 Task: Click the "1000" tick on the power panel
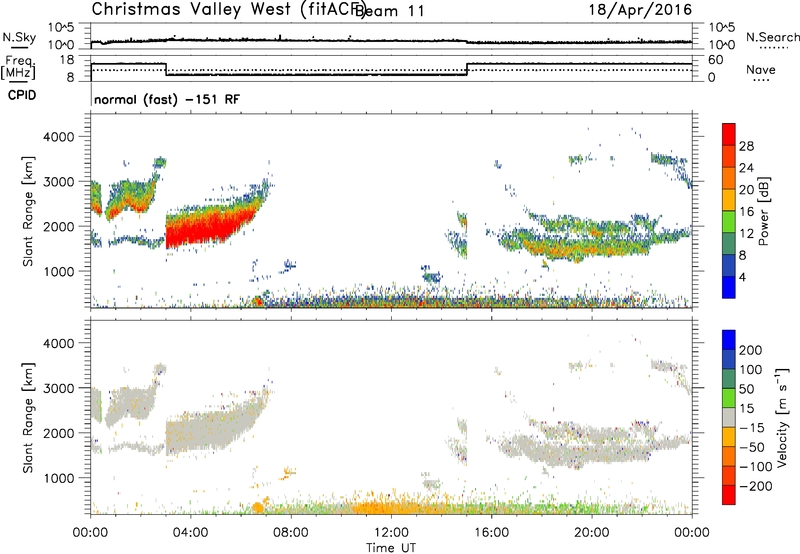58,271
